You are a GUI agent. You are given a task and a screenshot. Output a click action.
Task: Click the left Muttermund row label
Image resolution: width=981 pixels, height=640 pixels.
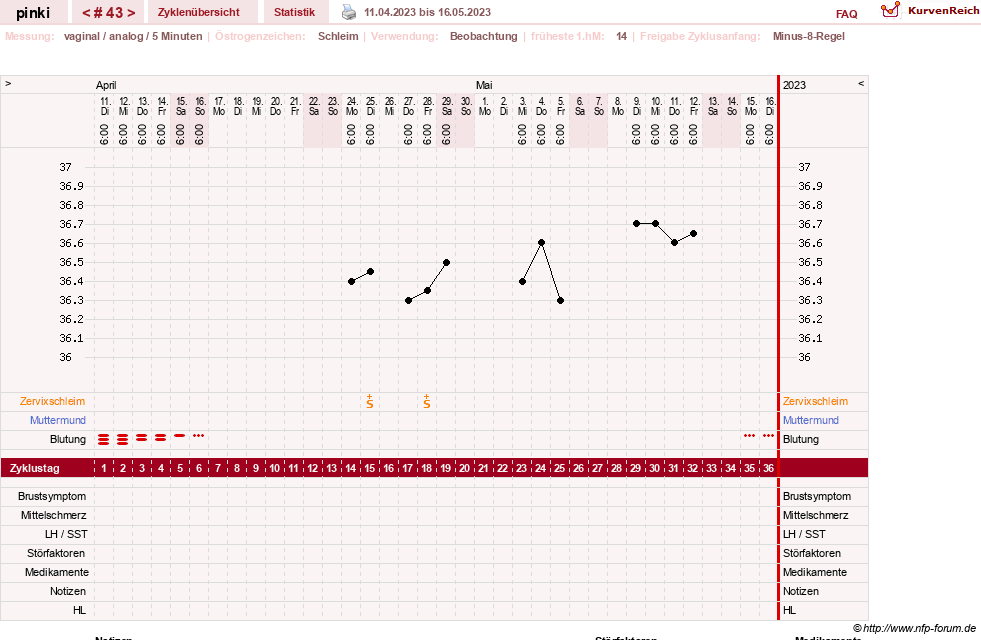coord(58,420)
